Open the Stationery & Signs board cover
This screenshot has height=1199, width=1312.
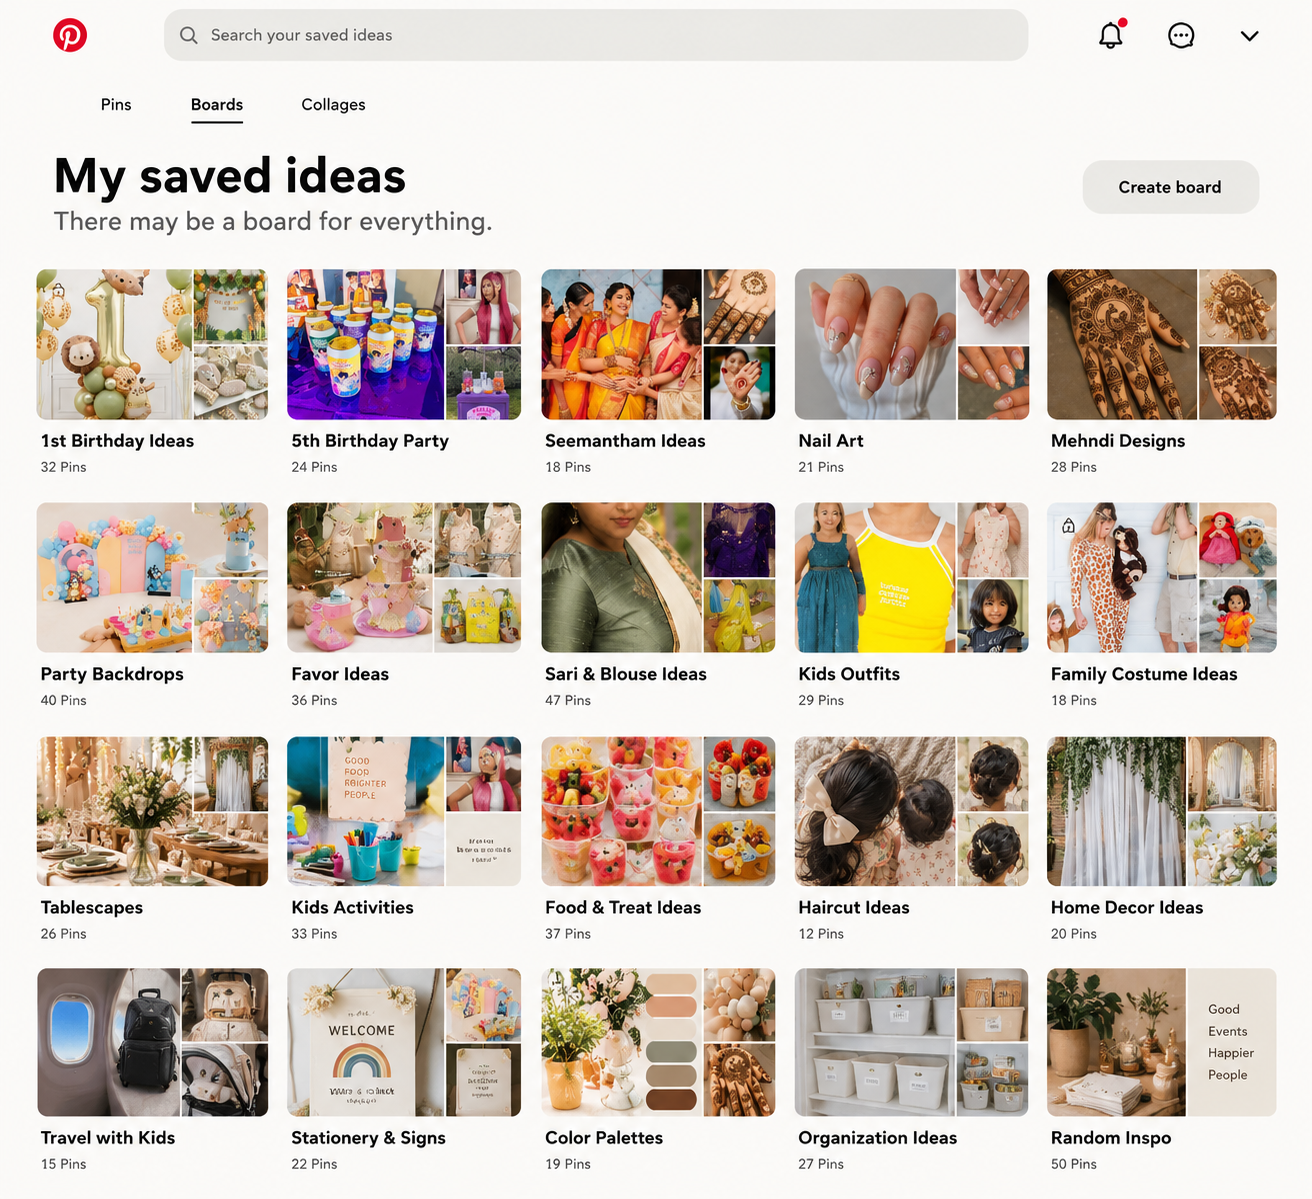pyautogui.click(x=404, y=1042)
